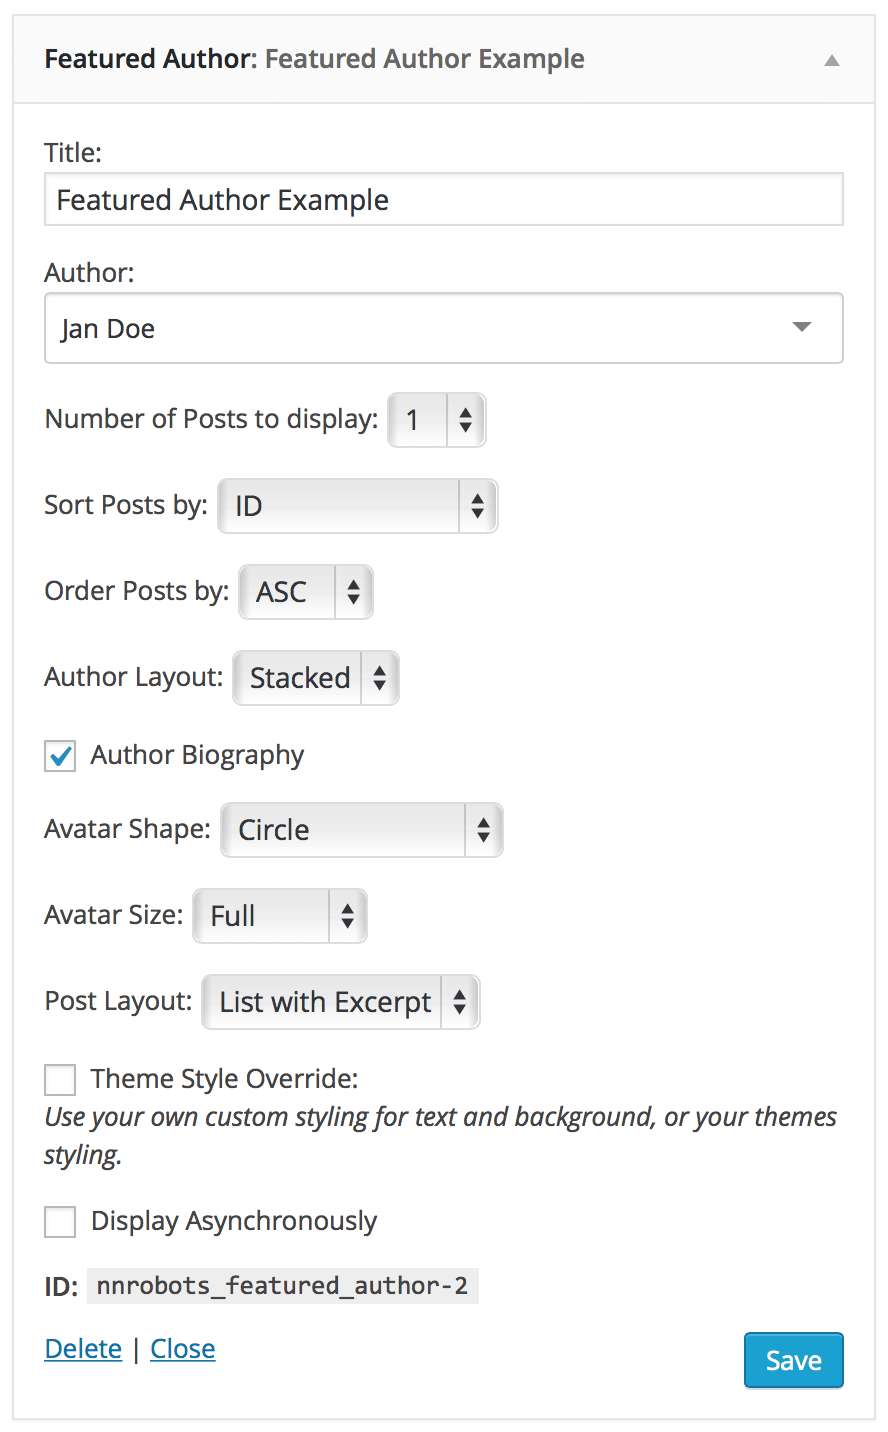
Task: Open the Author dropdown showing Jan Doe
Action: click(x=443, y=328)
